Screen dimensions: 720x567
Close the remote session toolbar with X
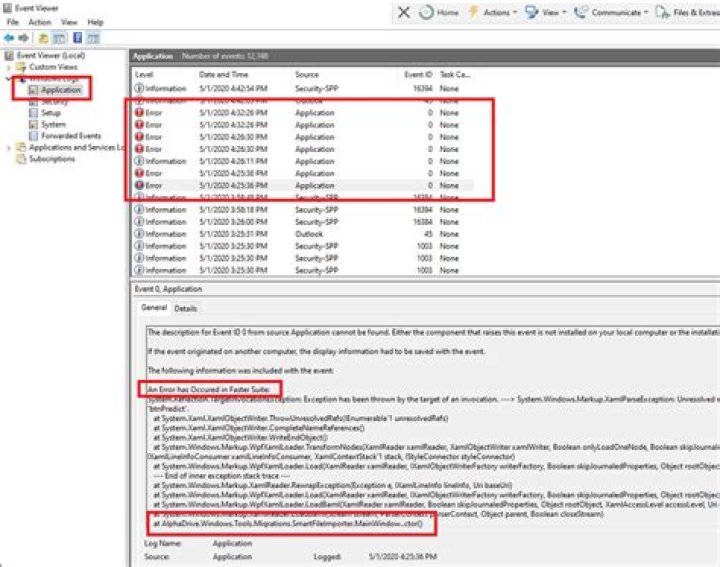click(404, 12)
